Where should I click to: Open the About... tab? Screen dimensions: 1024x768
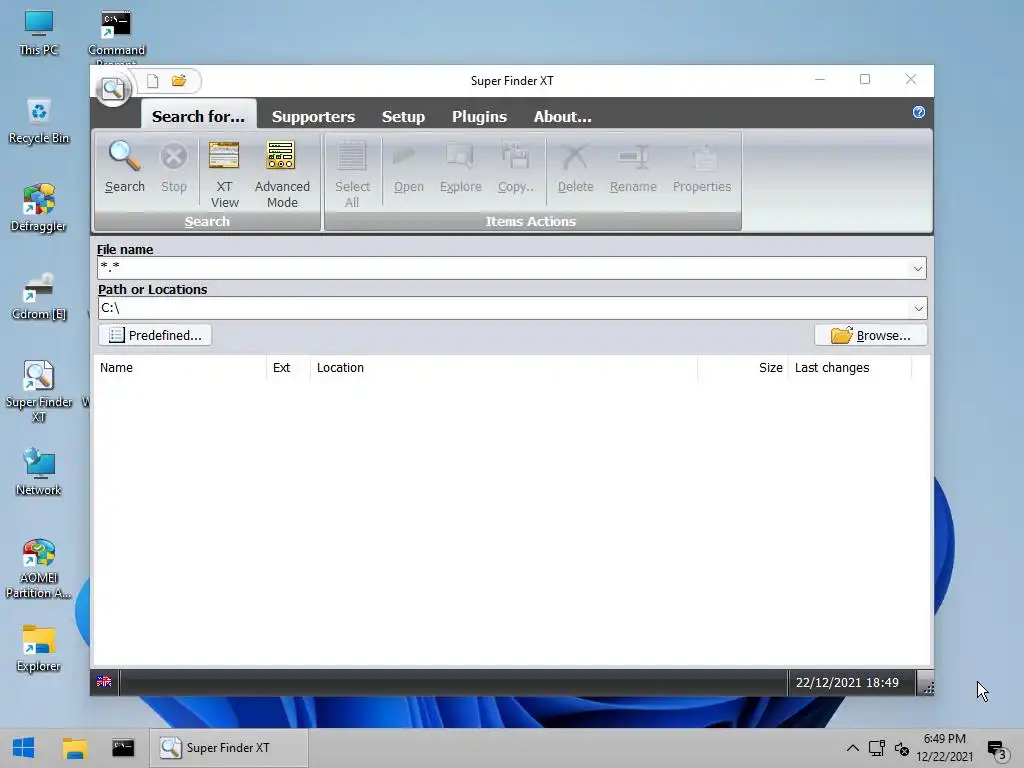coord(562,116)
